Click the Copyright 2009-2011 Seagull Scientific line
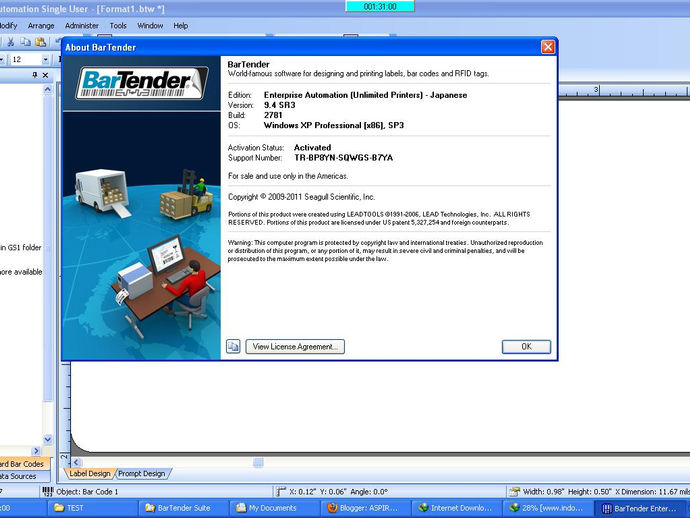The width and height of the screenshot is (690, 518). [301, 197]
